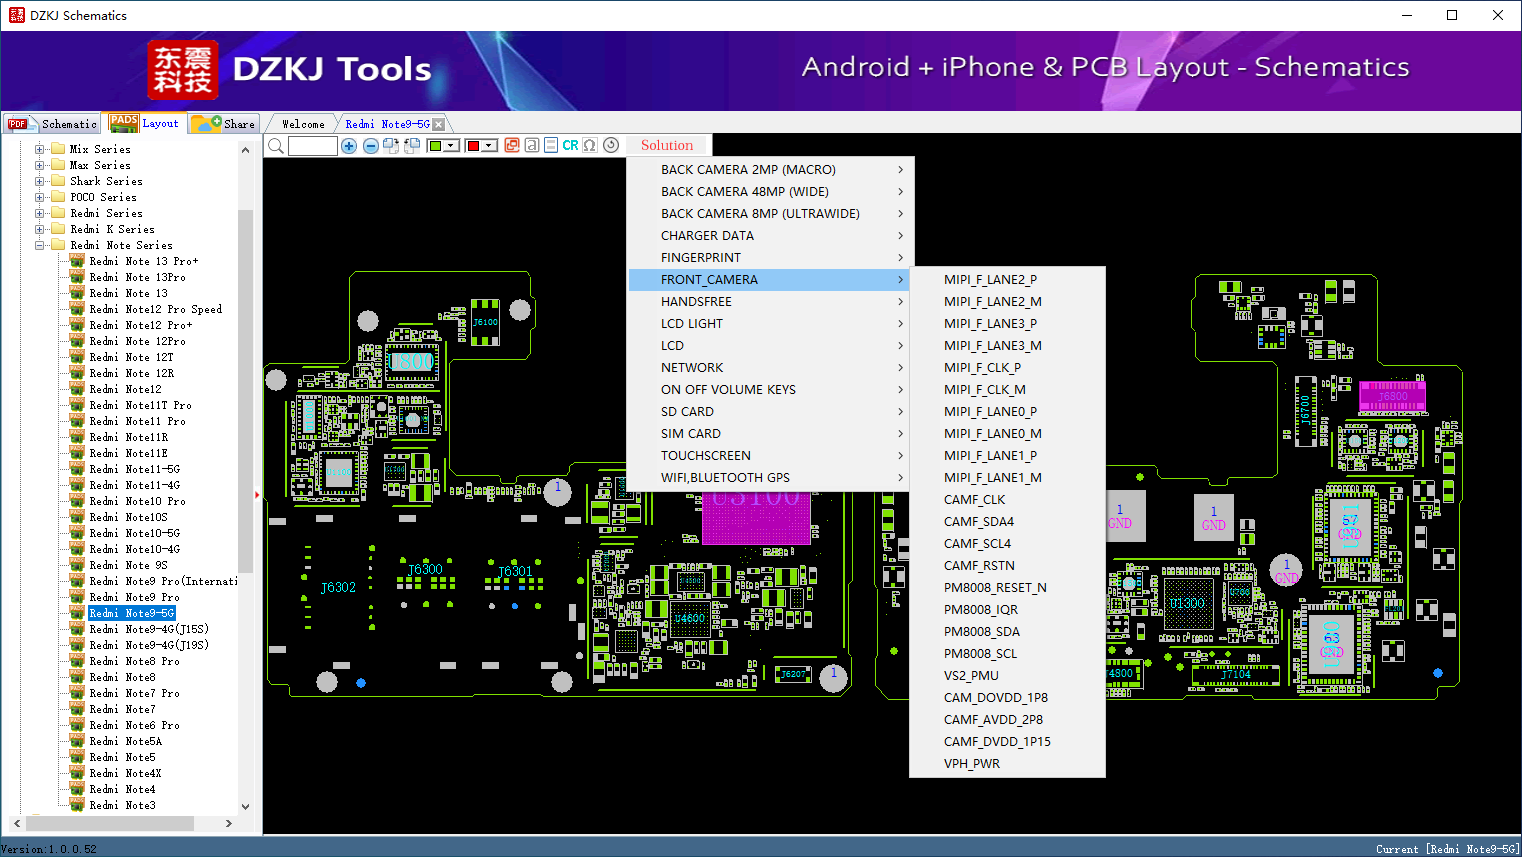The image size is (1522, 857).
Task: Expand the POCO Series folder
Action: (40, 197)
